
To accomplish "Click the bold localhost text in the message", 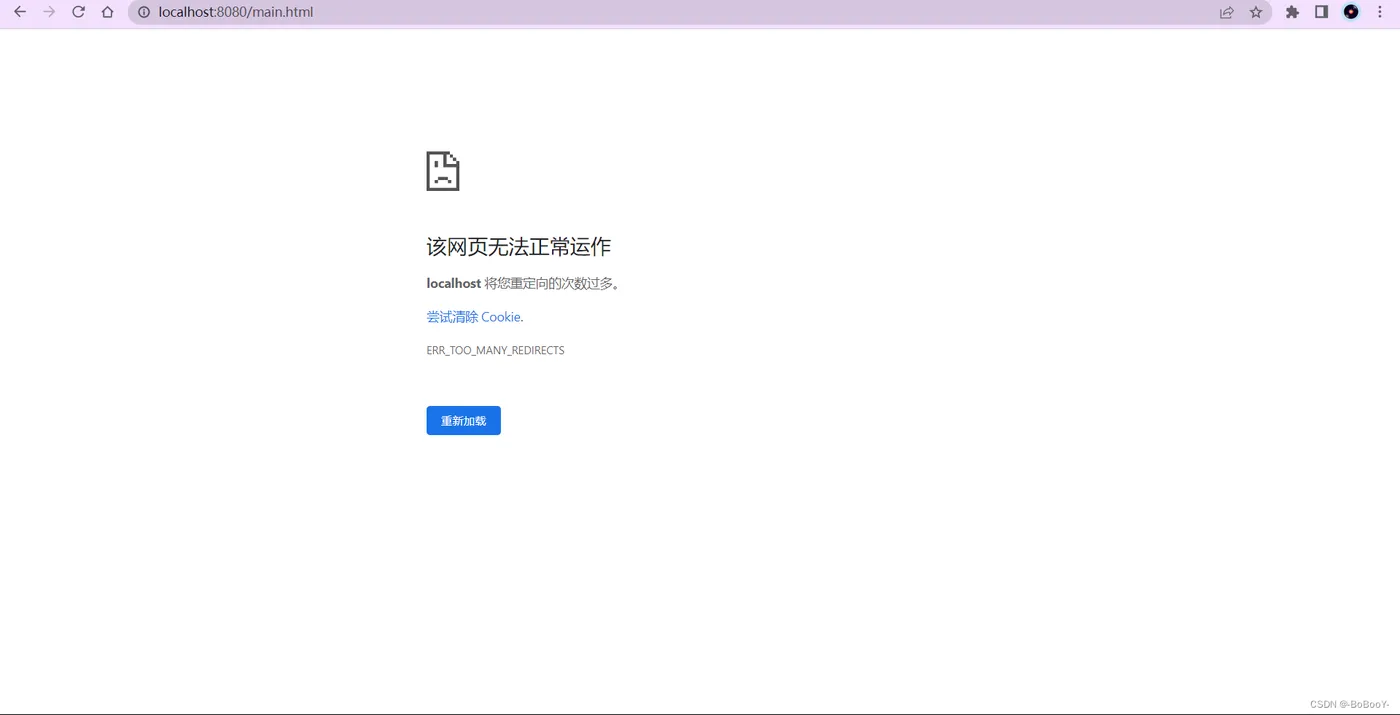I will click(453, 283).
